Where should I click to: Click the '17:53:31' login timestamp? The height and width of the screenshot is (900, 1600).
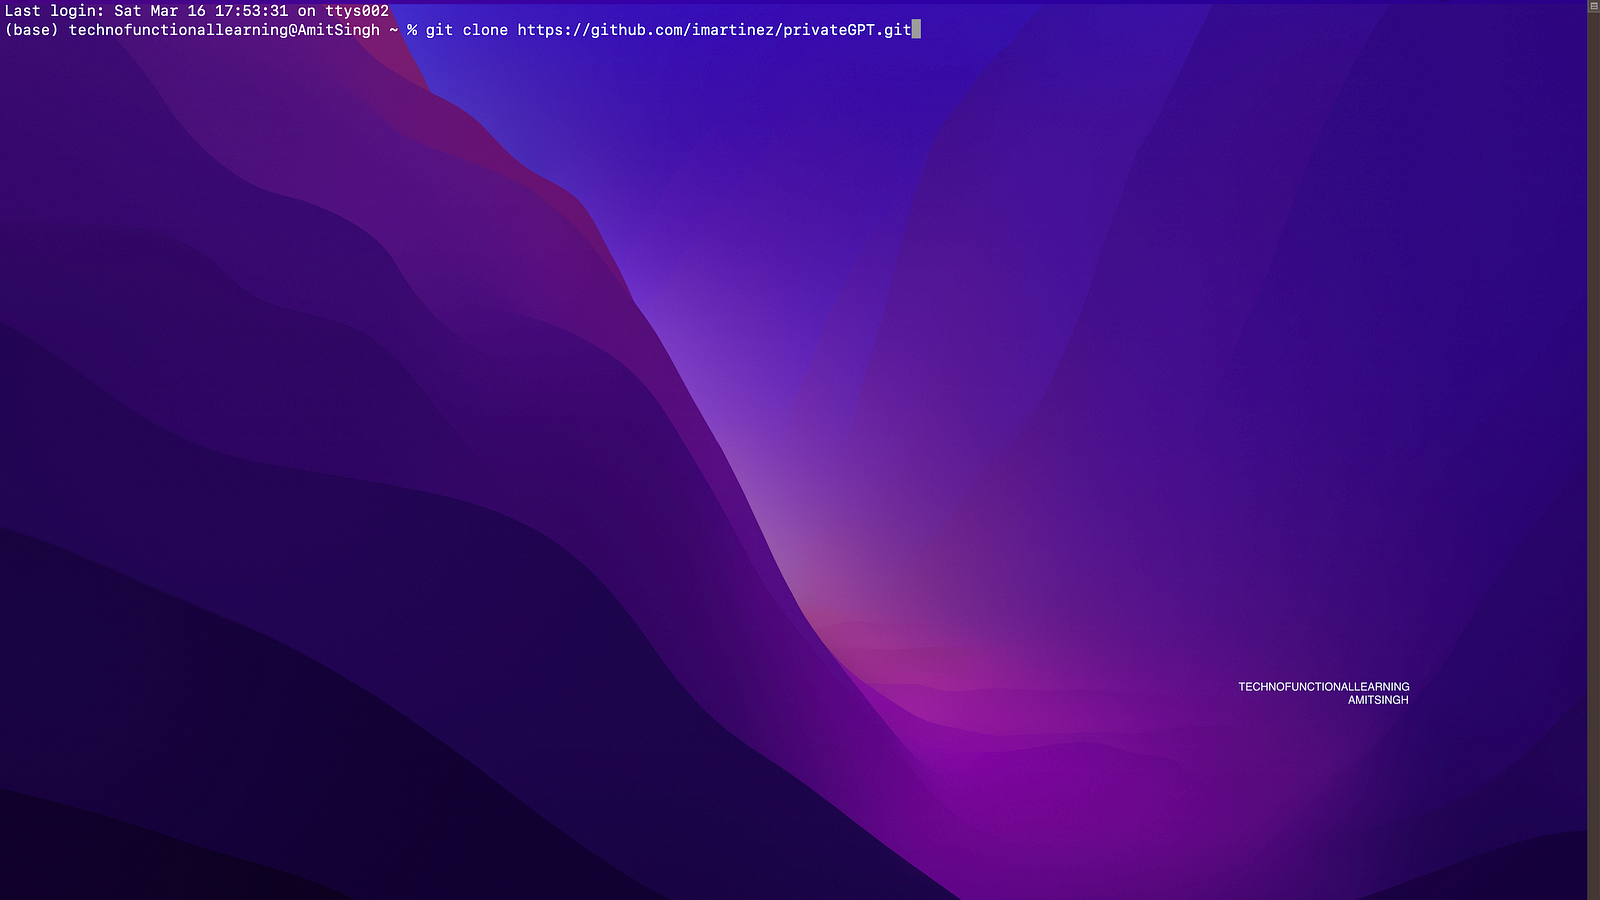click(x=251, y=11)
